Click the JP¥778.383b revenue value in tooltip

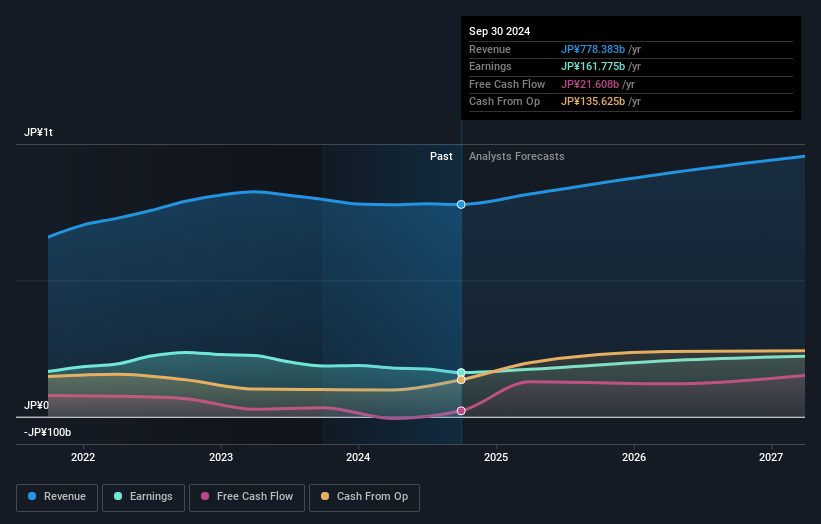(593, 49)
